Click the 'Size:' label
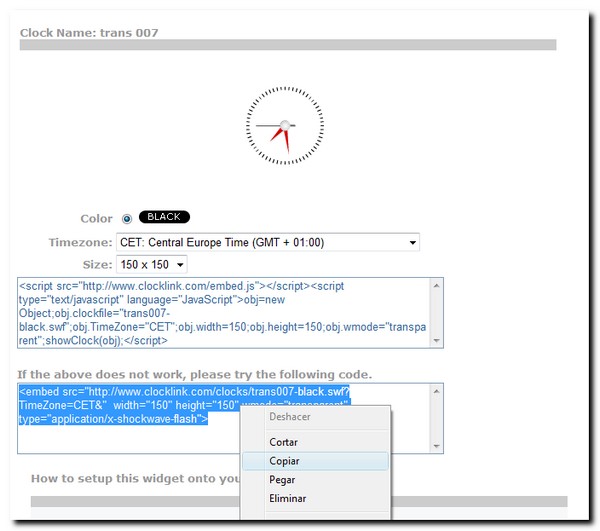The width and height of the screenshot is (600, 531). point(98,265)
